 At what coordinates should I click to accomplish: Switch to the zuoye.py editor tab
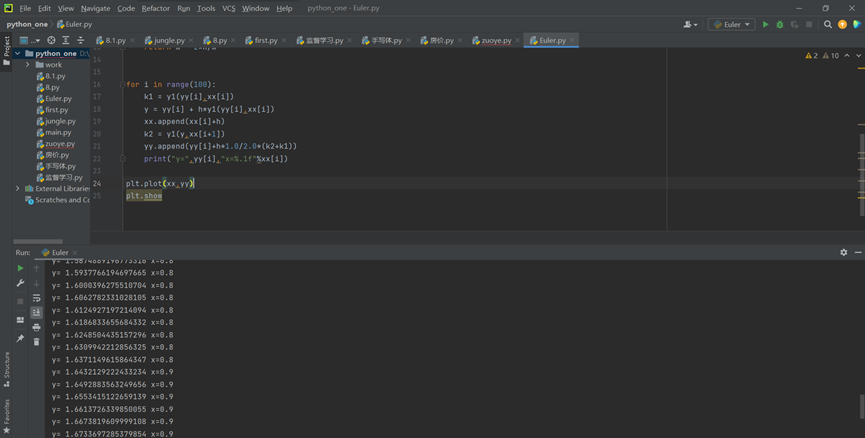click(496, 40)
